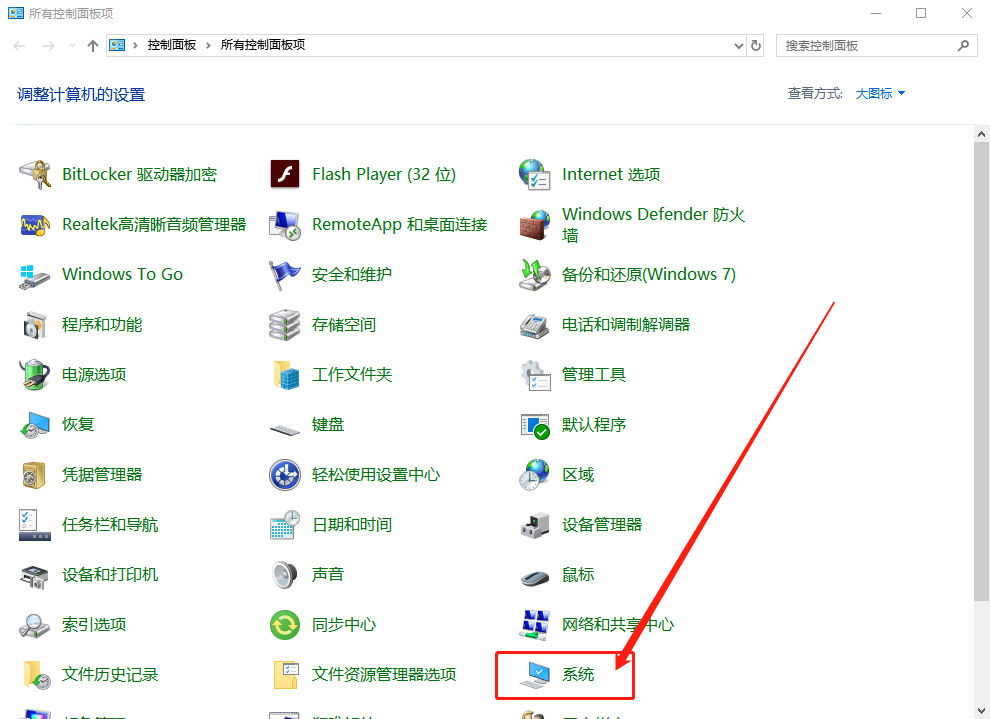Refresh the control panel view
The height and width of the screenshot is (719, 990).
point(756,45)
